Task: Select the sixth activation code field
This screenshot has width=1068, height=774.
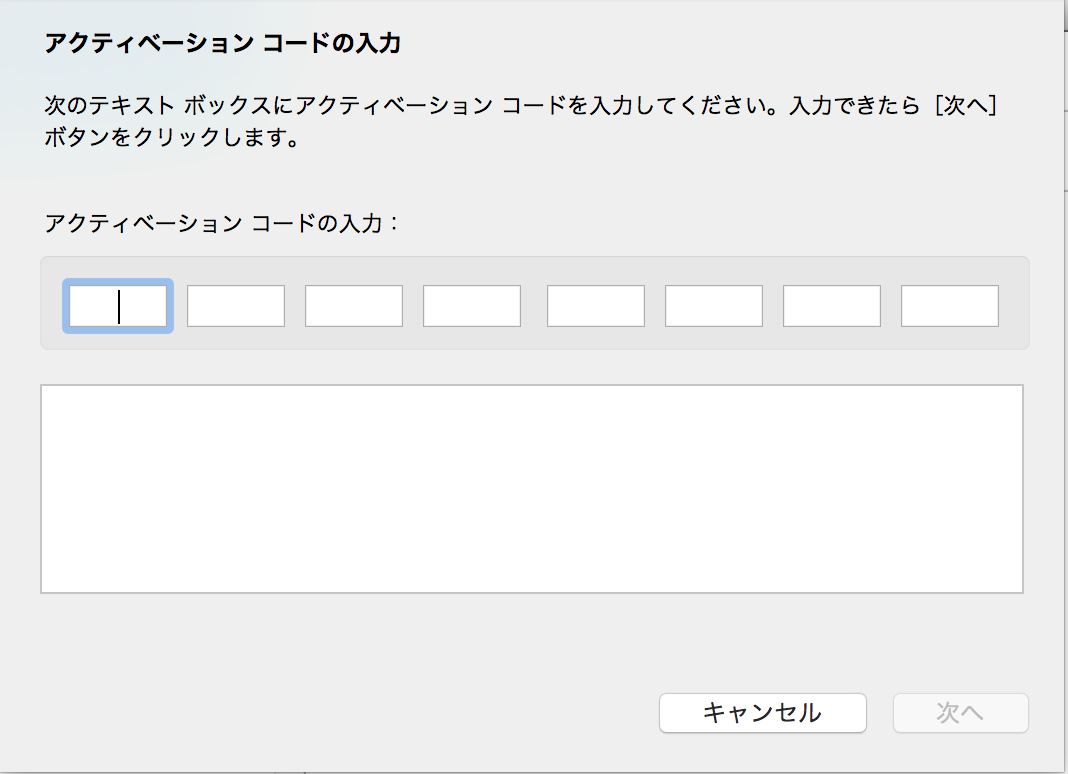Action: pos(714,306)
